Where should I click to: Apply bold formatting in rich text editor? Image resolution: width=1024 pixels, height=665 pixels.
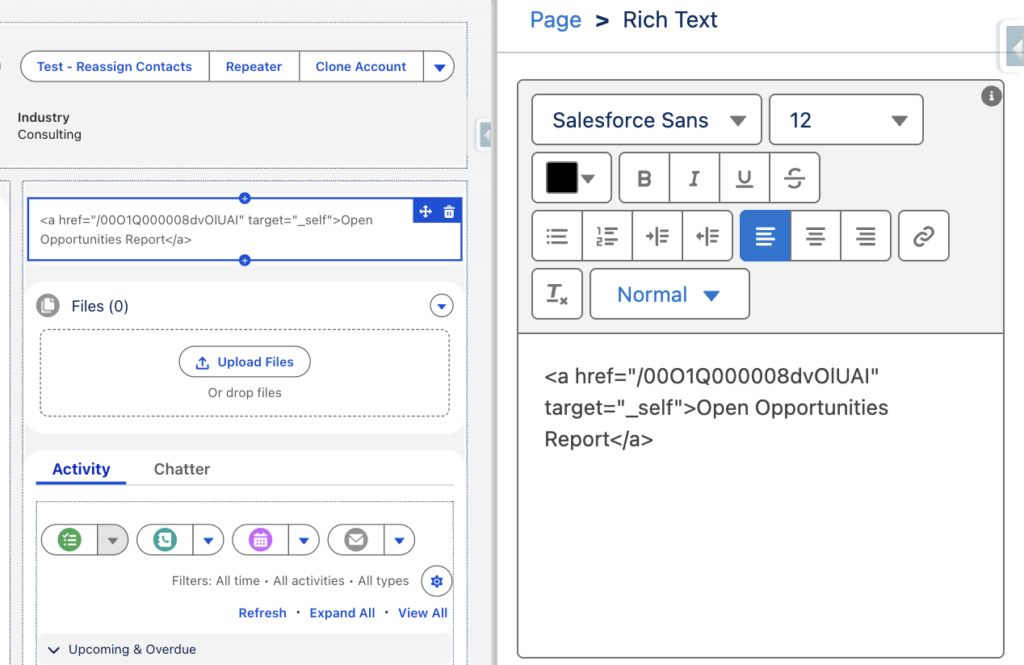[x=643, y=177]
